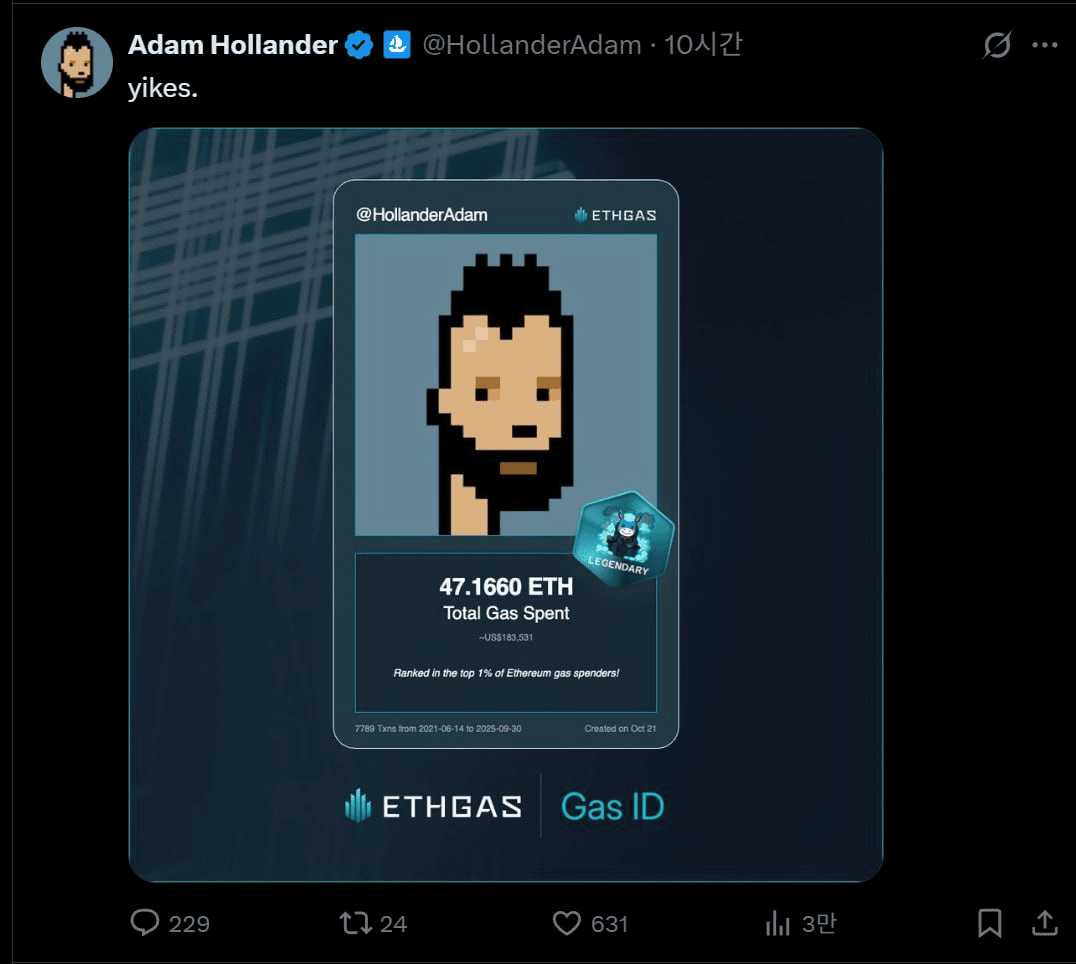Screen dimensions: 1076x964
Task: Open the share menu upload icon
Action: click(x=1044, y=923)
